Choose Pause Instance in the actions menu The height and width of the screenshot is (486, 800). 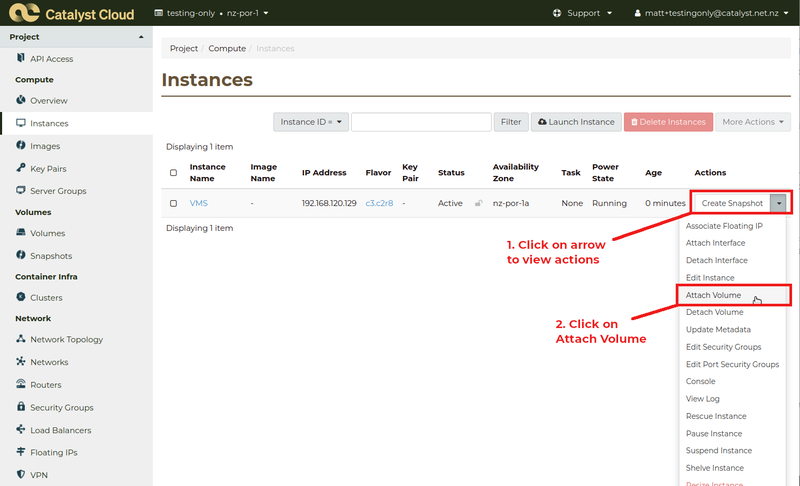(714, 433)
